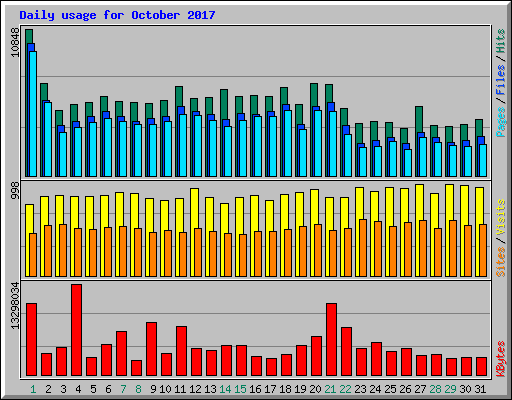Click day 14 on the x-axis
Viewport: 512px width, 400px height.
(x=225, y=389)
